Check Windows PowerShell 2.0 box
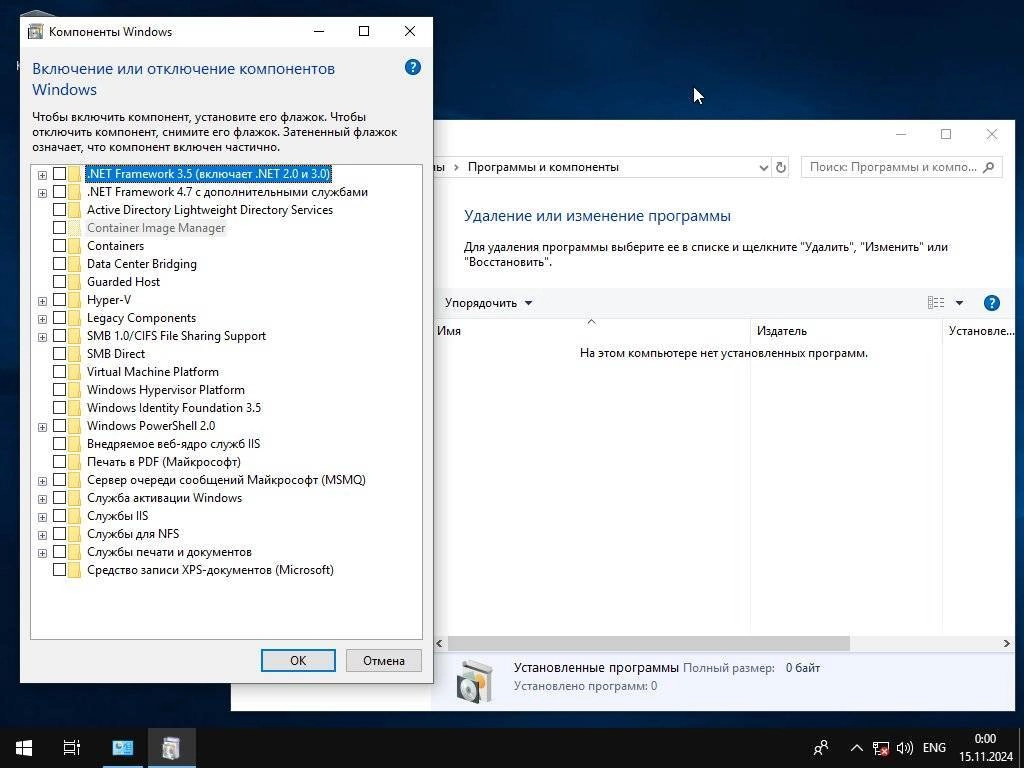This screenshot has width=1024, height=768. pos(59,426)
